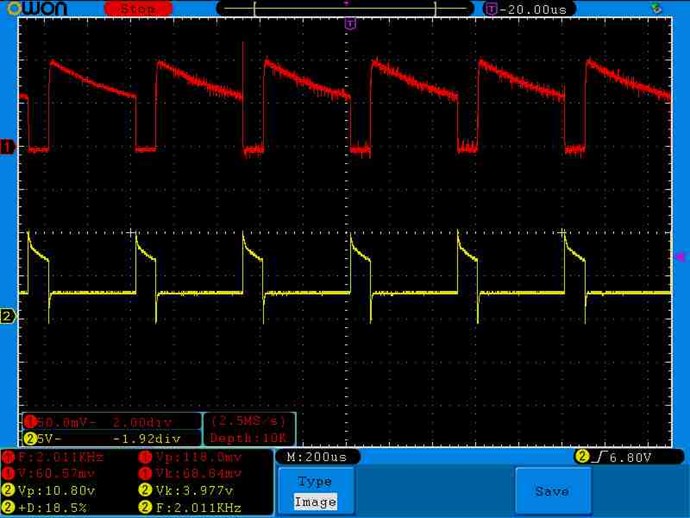Image resolution: width=690 pixels, height=518 pixels.
Task: Click the Save button
Action: click(553, 491)
